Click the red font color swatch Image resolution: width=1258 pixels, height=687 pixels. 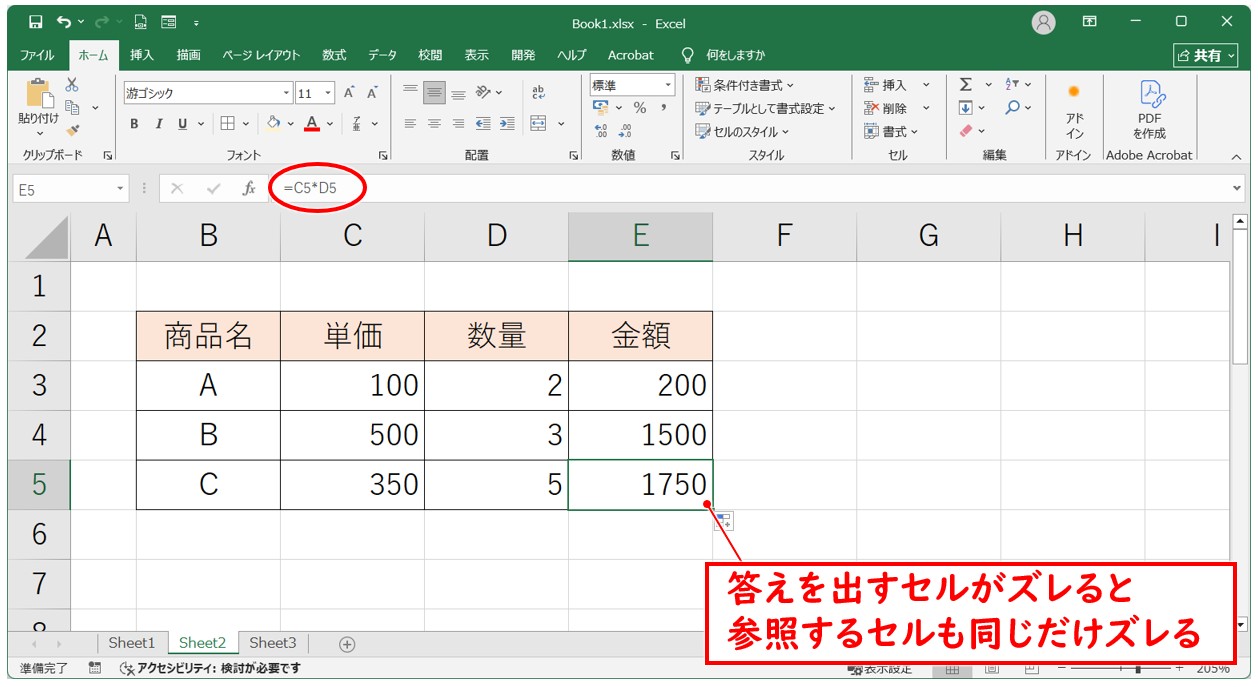312,130
